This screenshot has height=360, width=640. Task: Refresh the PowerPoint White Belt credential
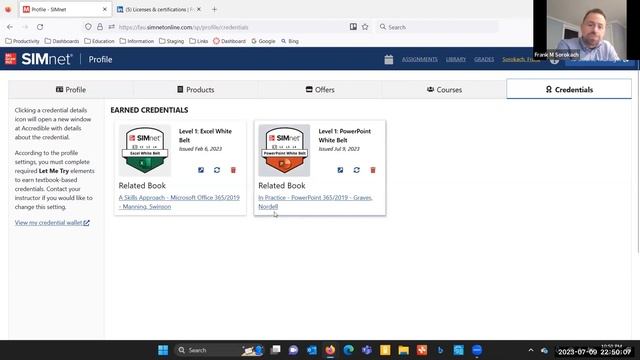356,170
